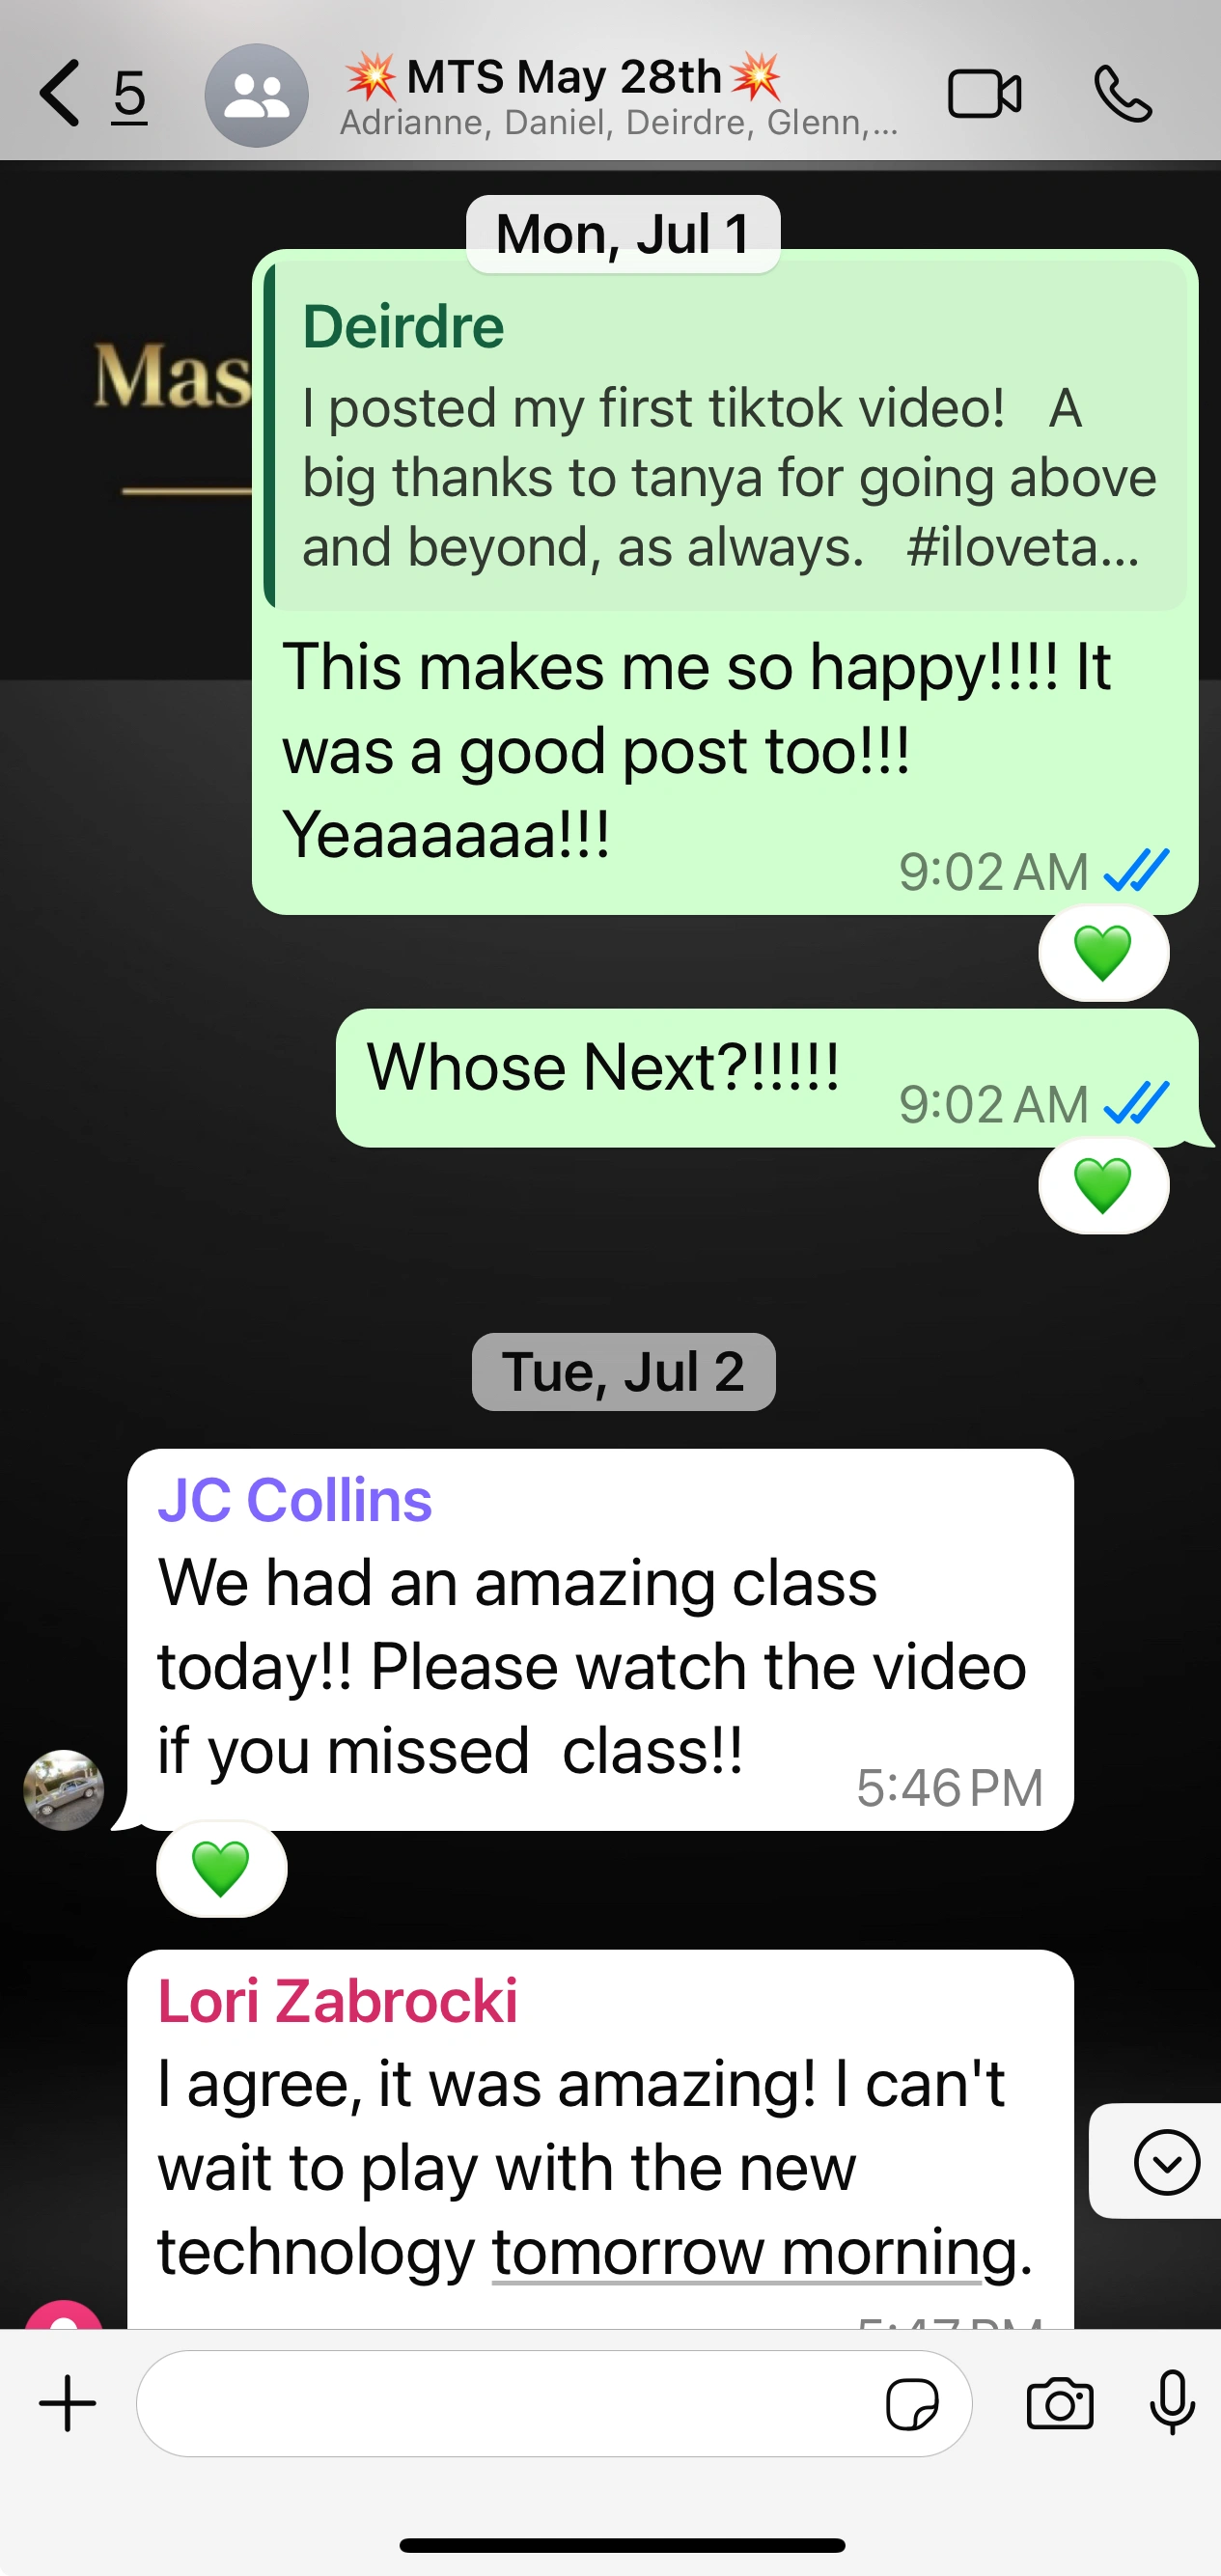This screenshot has height=2576, width=1221.
Task: Open JC Collins sender name
Action: 295,1500
